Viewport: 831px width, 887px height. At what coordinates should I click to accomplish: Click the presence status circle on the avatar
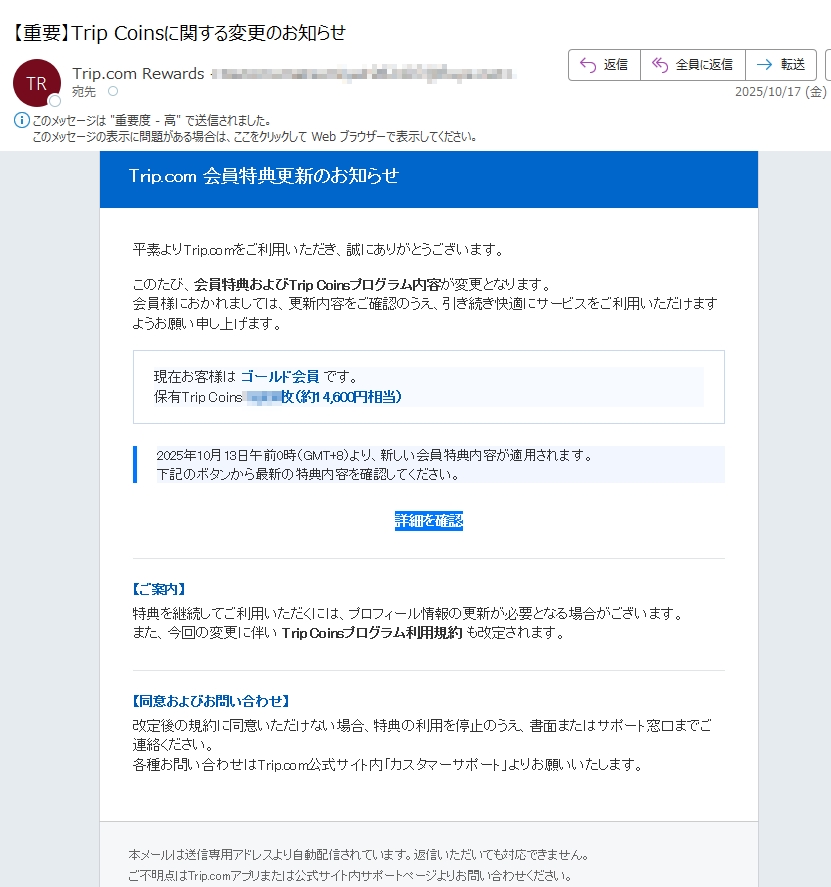point(56,99)
